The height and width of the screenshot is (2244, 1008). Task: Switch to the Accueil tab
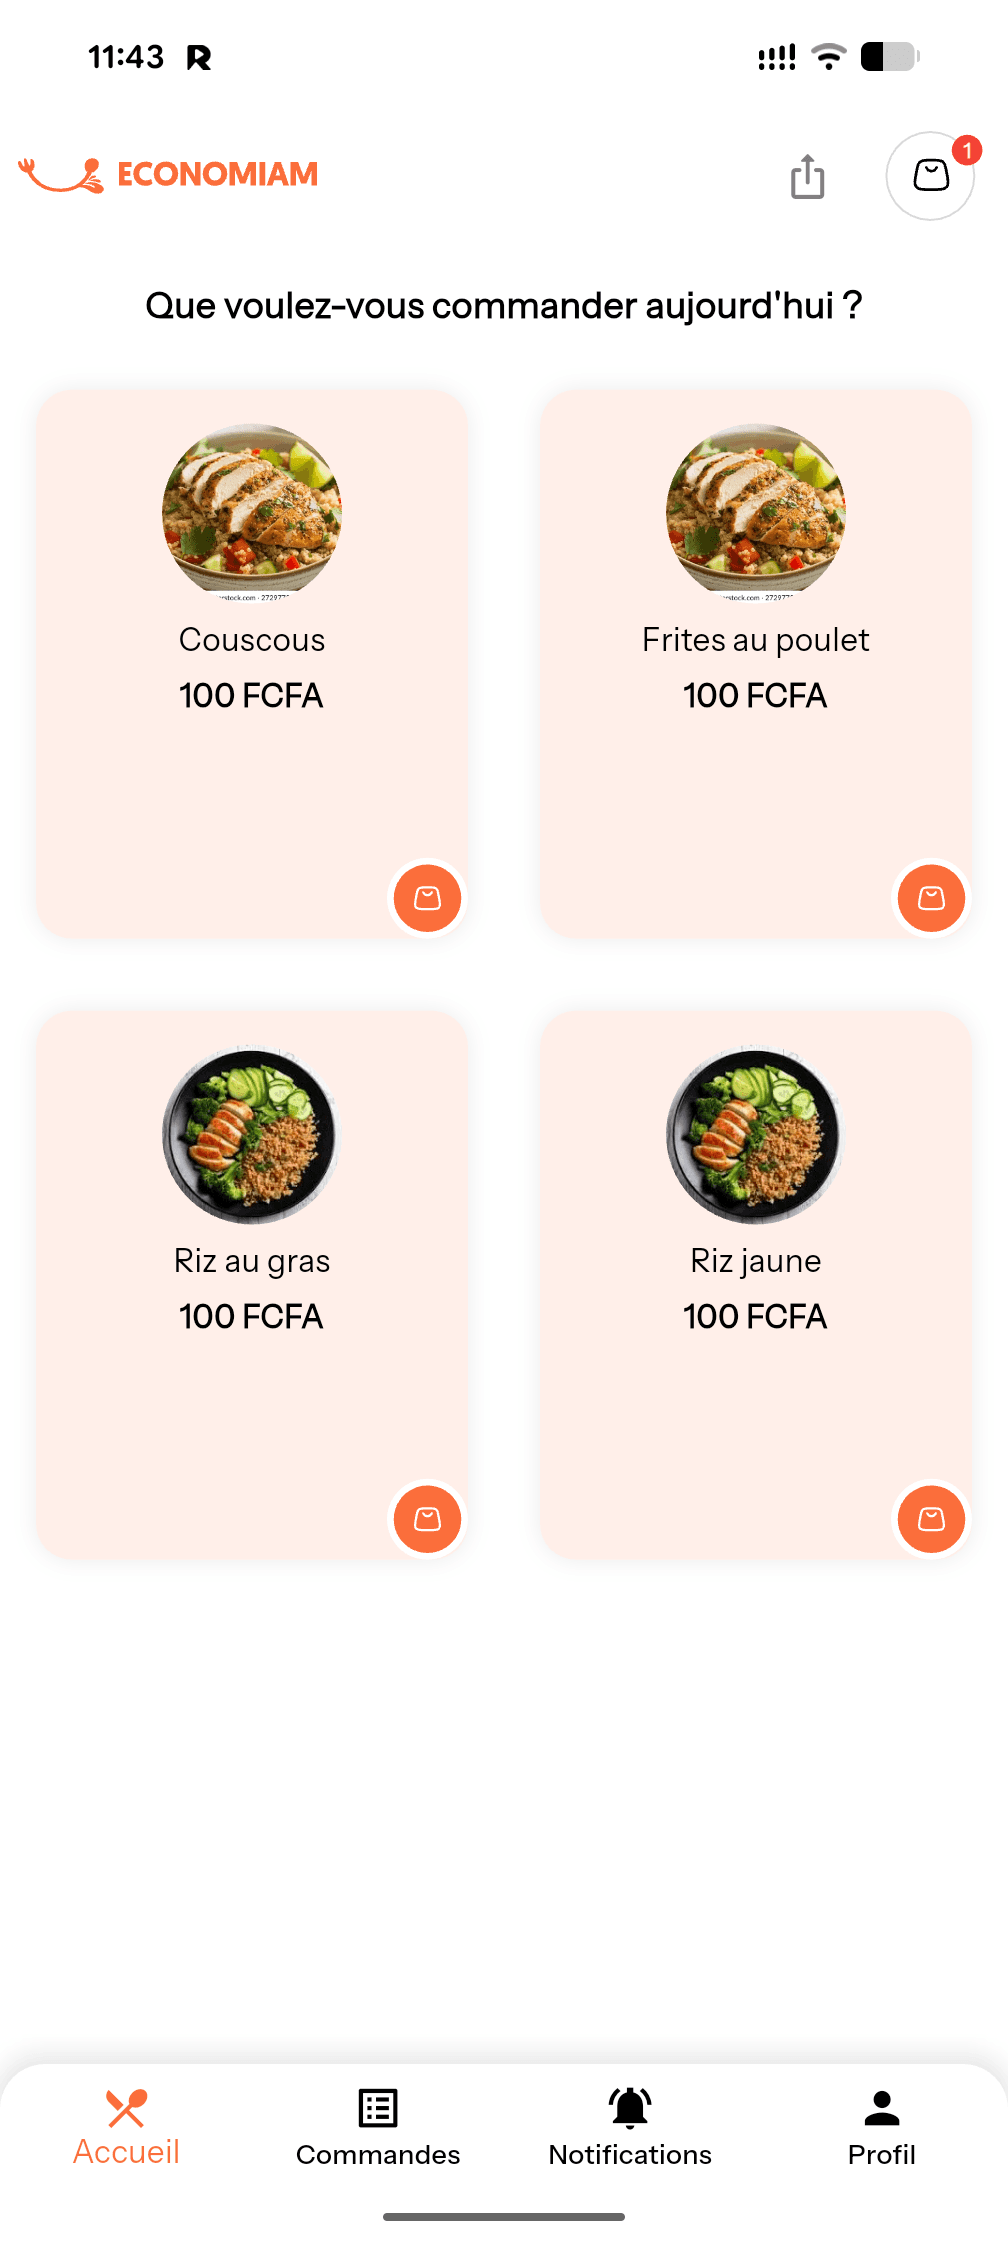coord(126,2128)
